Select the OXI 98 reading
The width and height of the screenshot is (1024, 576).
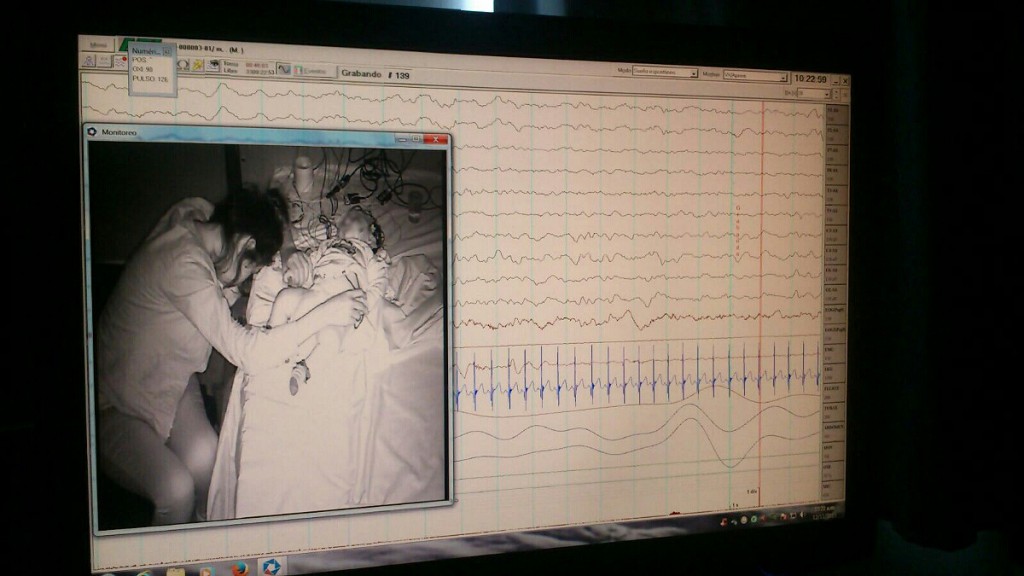tap(142, 69)
